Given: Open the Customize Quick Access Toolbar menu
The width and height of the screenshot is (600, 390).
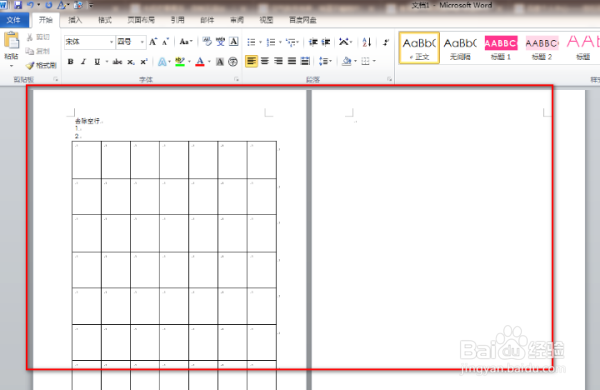Looking at the screenshot, I should (x=91, y=5).
